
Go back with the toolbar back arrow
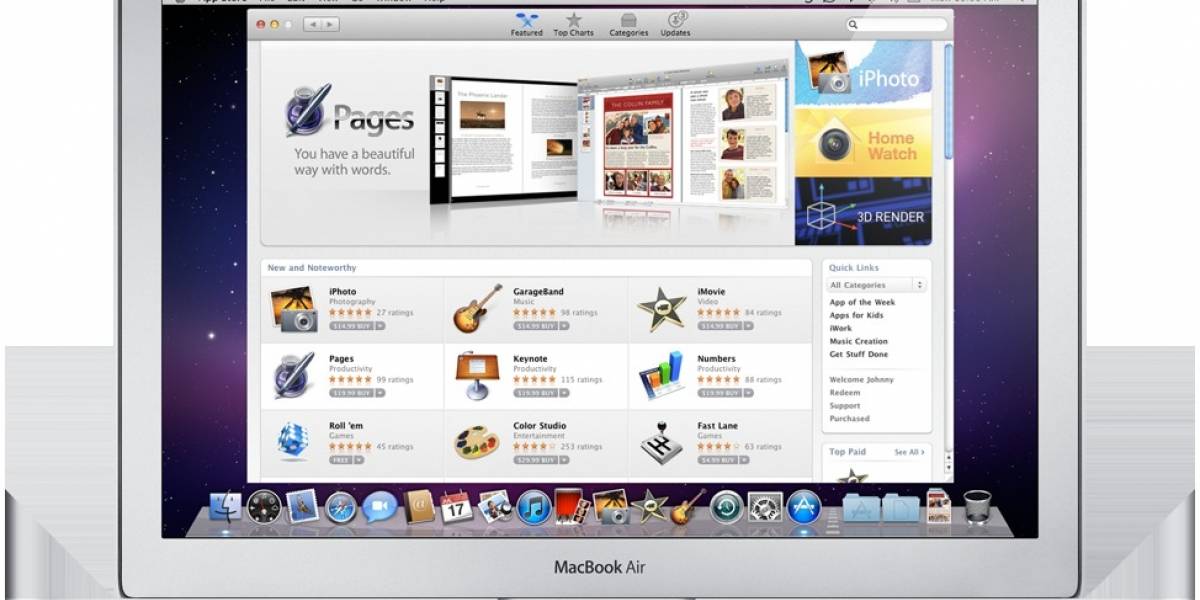[x=312, y=23]
